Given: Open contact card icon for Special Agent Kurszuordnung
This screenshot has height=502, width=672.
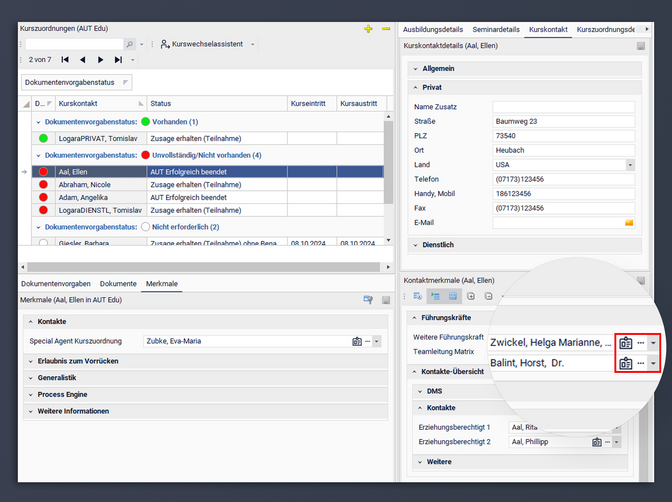Looking at the screenshot, I should point(357,341).
